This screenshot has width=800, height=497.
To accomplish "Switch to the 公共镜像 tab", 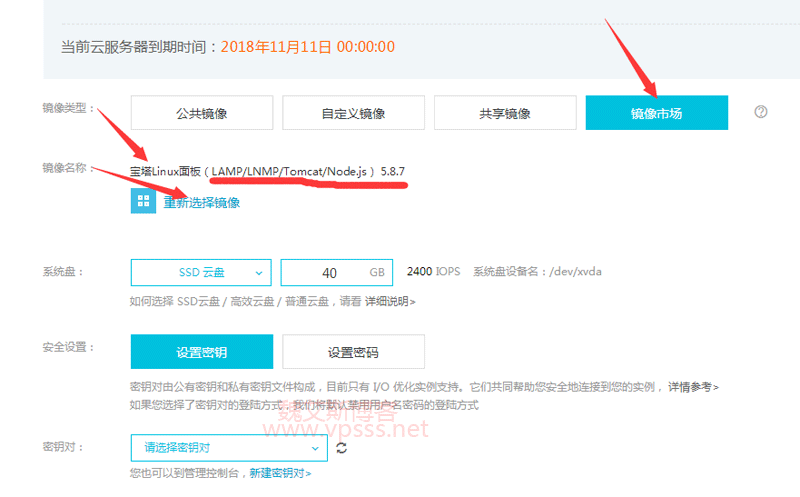I will tap(201, 113).
